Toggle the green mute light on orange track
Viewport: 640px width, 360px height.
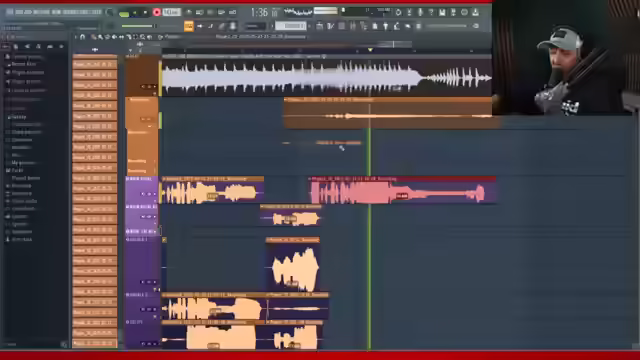[160, 120]
